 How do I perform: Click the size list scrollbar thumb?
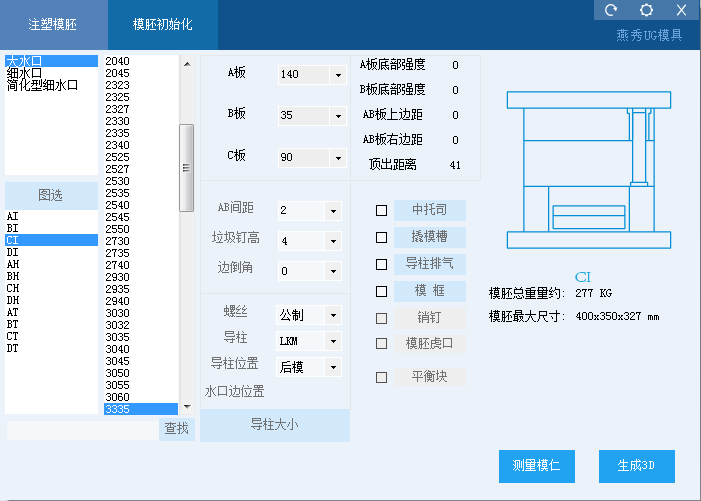[186, 168]
